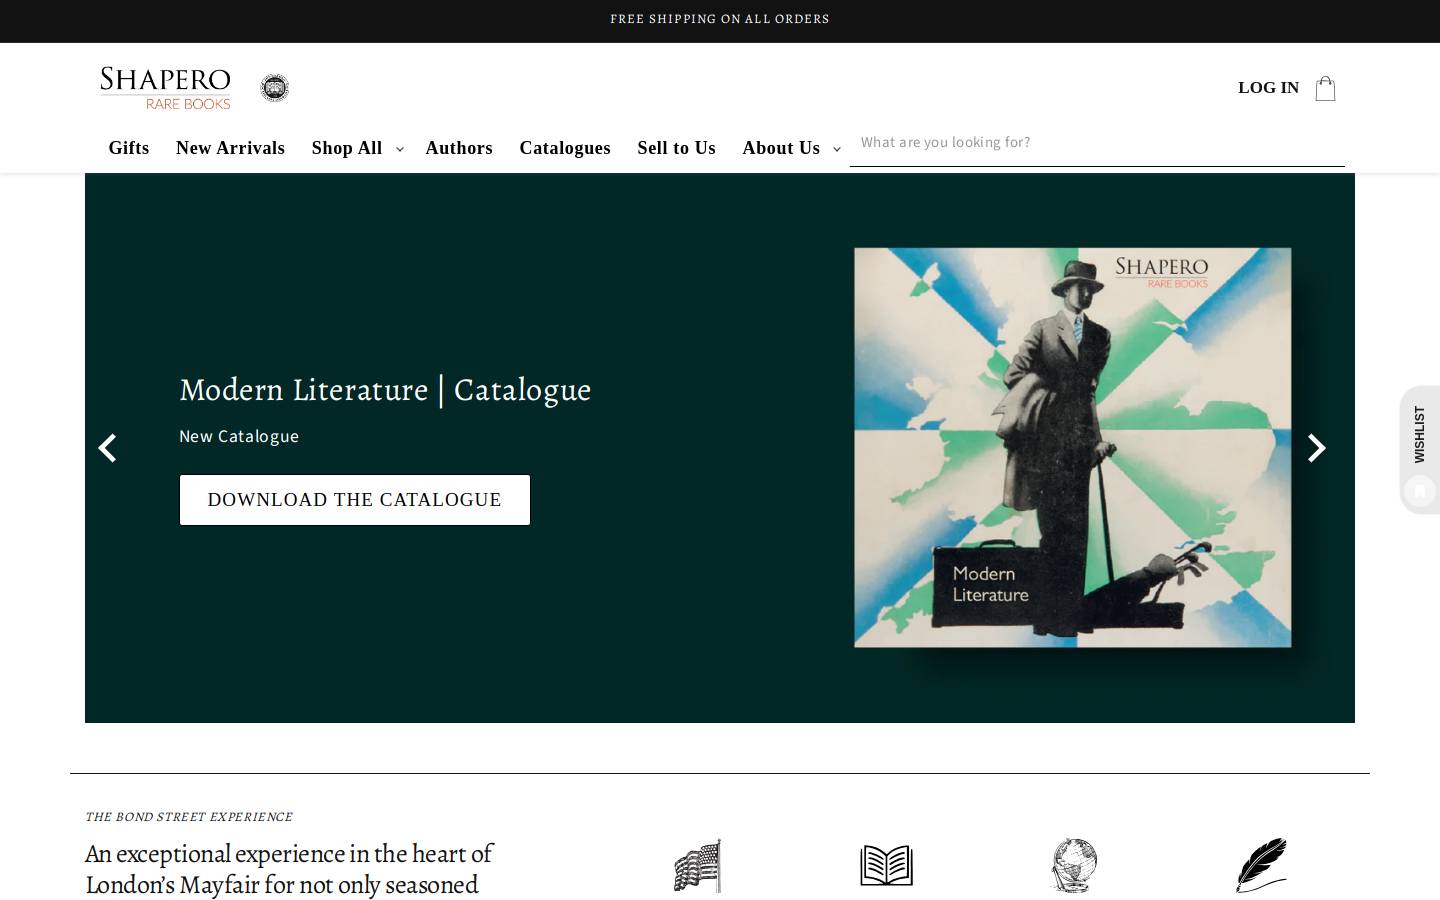The height and width of the screenshot is (900, 1440).
Task: Click the globe icon
Action: [x=1074, y=866]
